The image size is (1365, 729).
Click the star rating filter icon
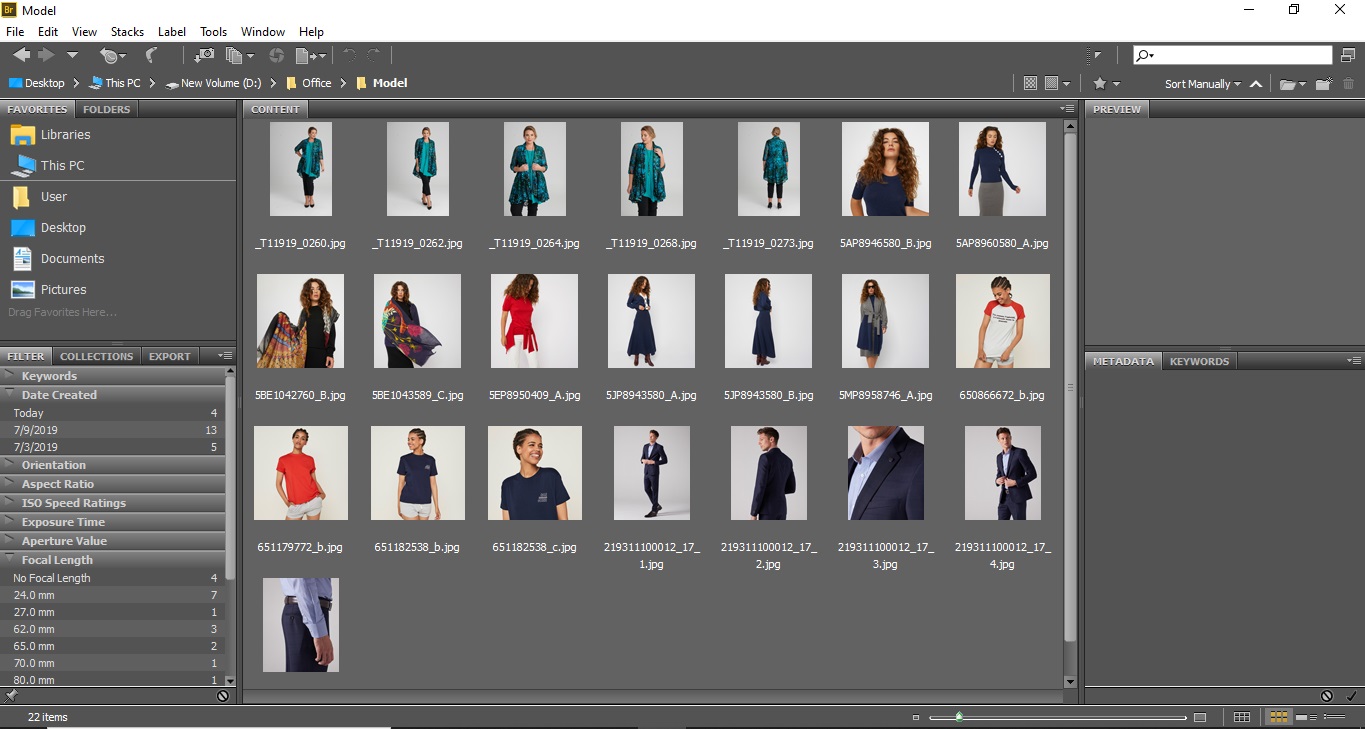pos(1100,83)
